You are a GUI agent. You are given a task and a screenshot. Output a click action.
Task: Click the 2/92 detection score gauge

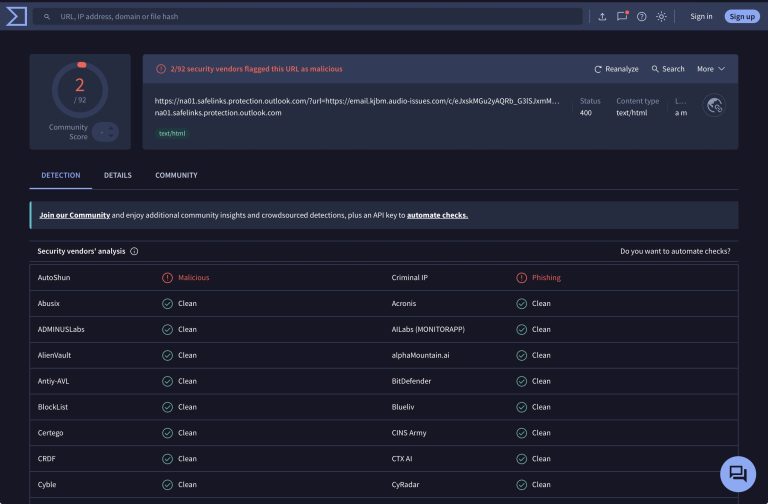click(80, 90)
